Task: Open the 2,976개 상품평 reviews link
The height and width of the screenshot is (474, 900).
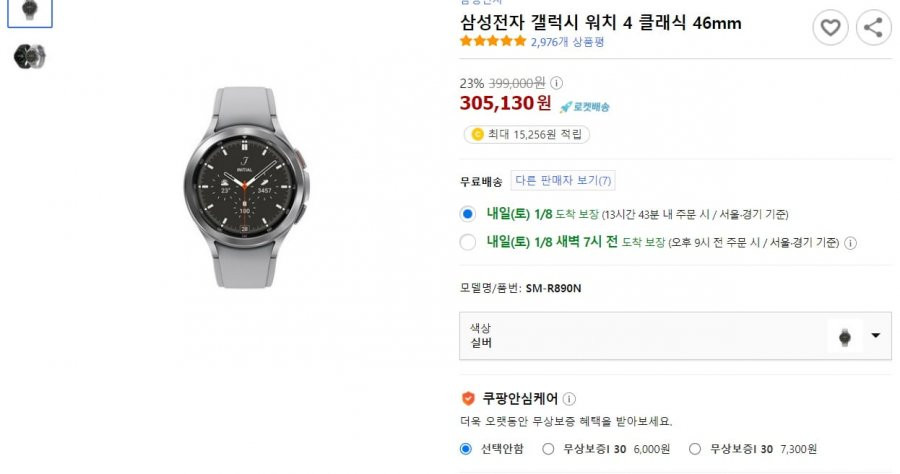Action: (x=567, y=42)
